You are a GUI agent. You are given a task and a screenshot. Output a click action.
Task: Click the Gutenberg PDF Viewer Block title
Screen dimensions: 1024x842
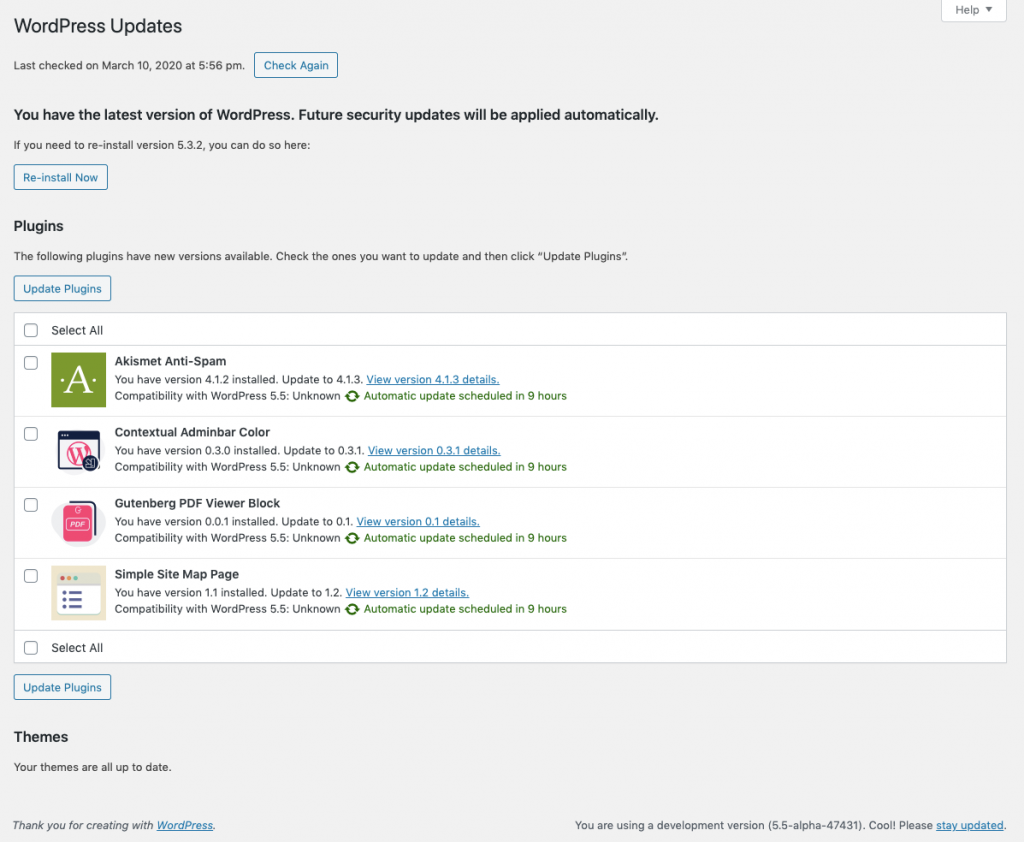tap(197, 504)
